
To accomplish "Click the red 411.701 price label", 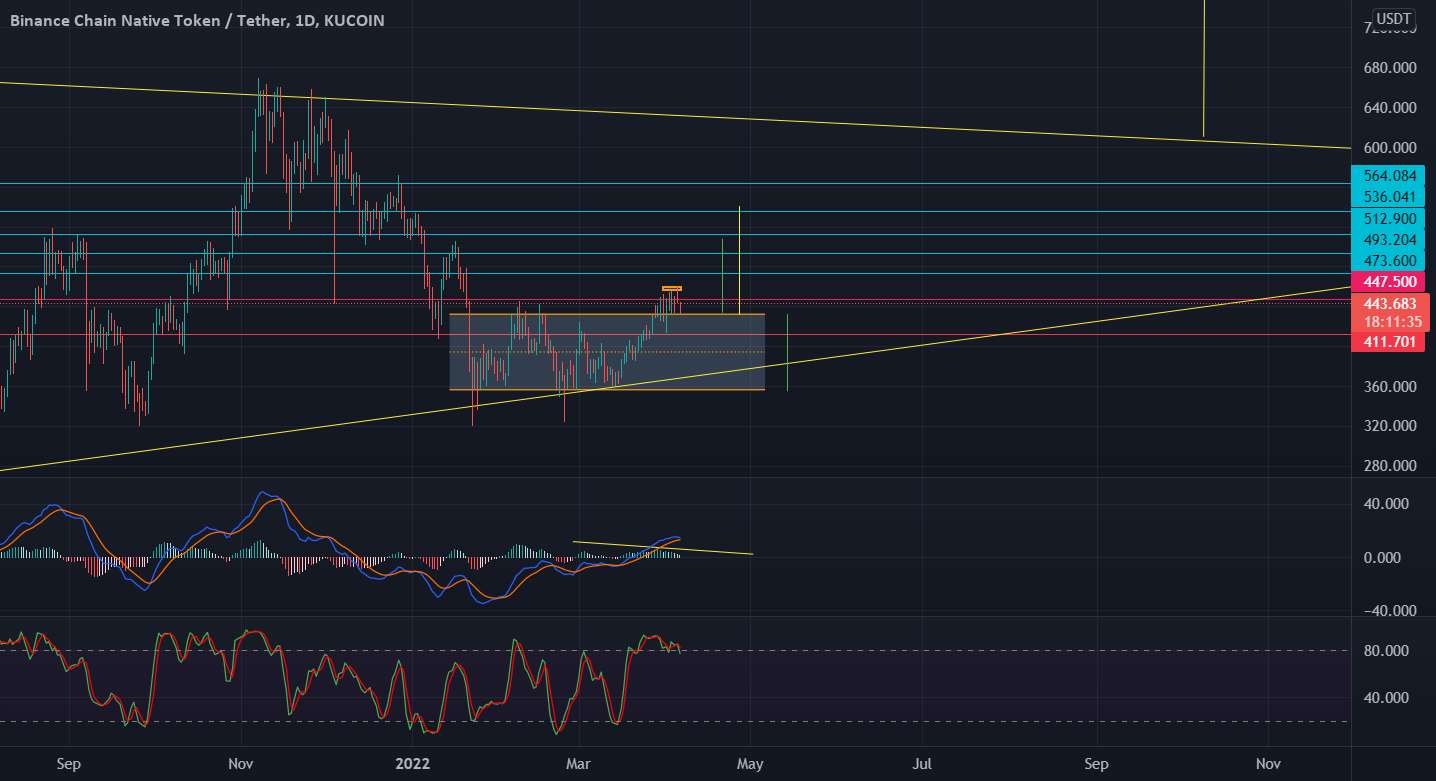I will click(1390, 343).
